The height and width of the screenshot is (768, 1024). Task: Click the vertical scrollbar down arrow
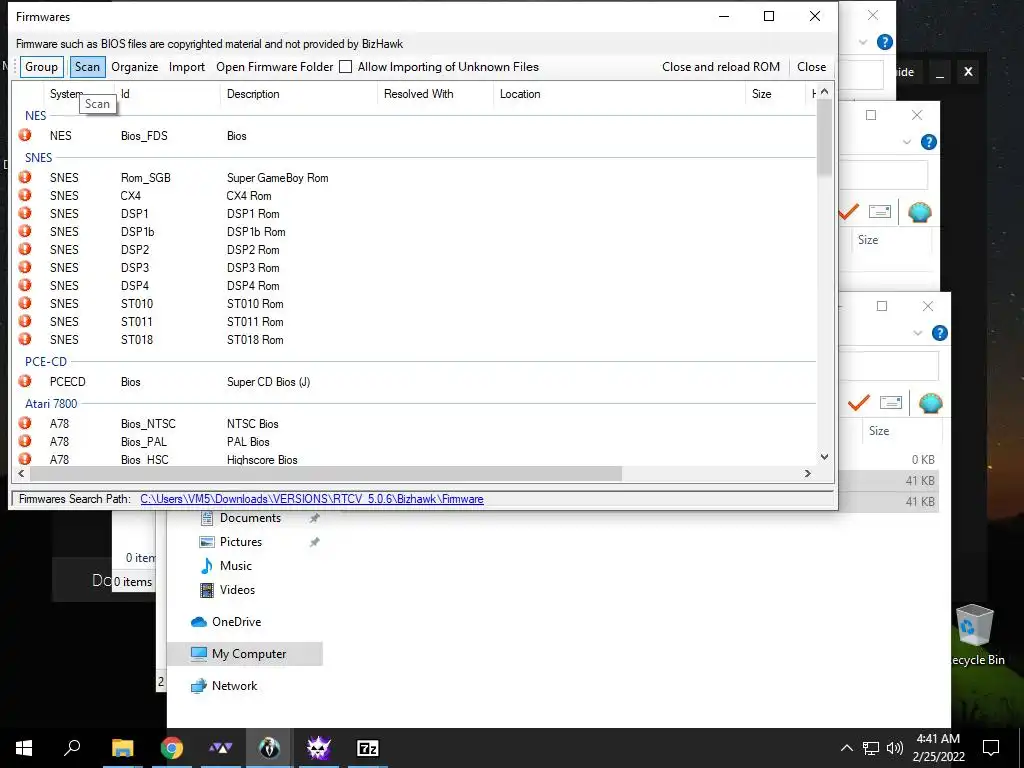coord(824,457)
